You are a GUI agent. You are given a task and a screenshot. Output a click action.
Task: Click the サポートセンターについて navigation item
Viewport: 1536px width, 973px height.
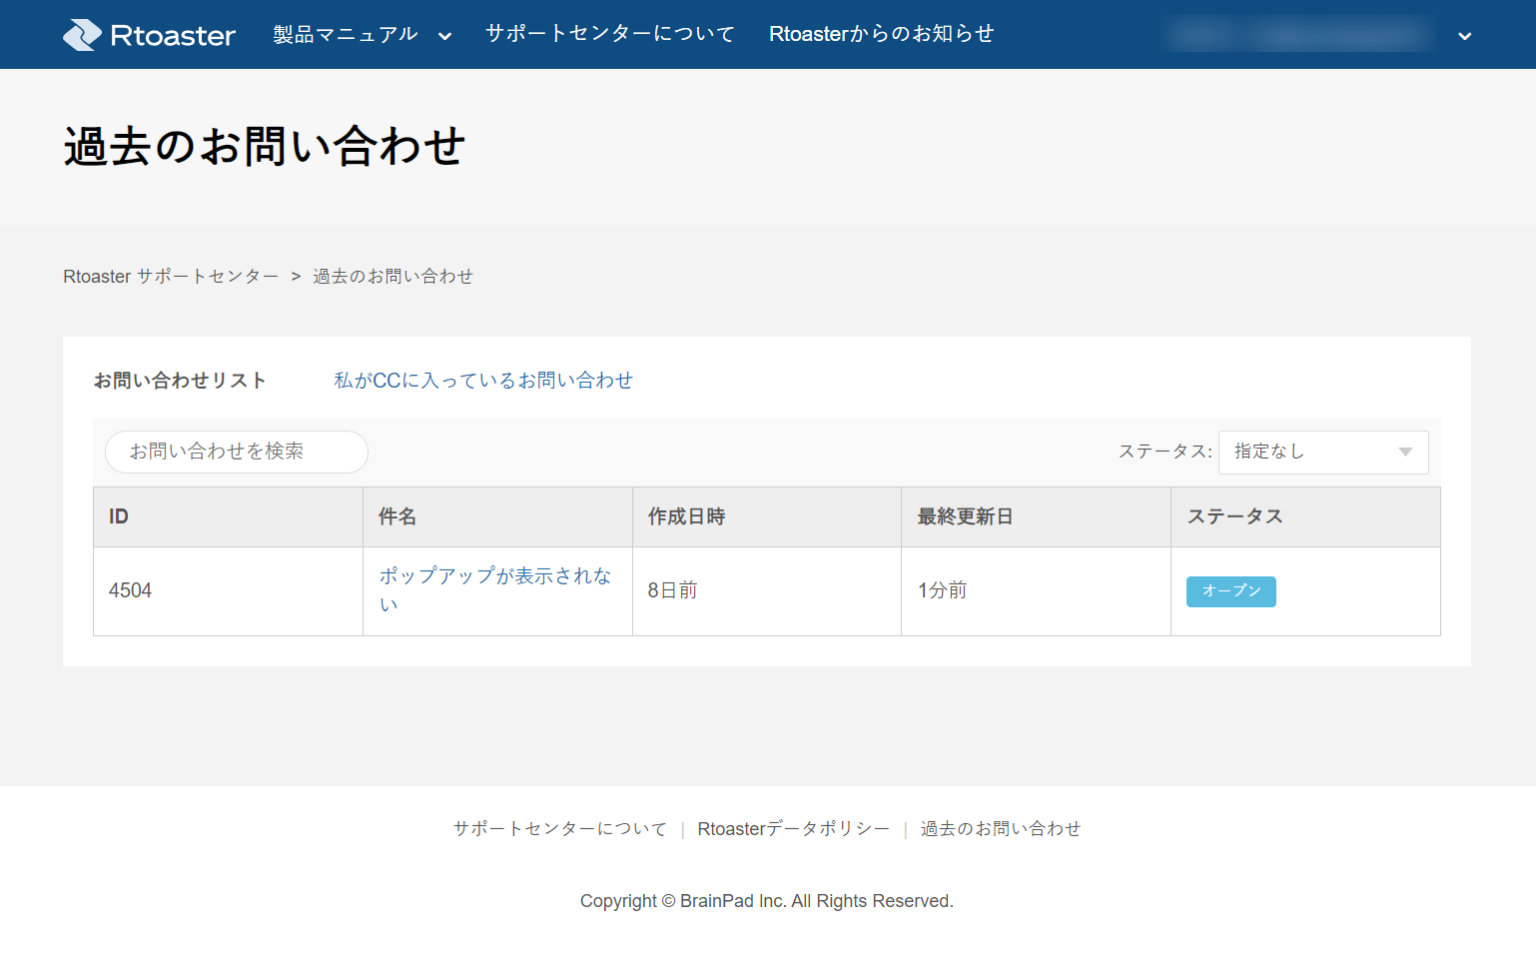608,33
